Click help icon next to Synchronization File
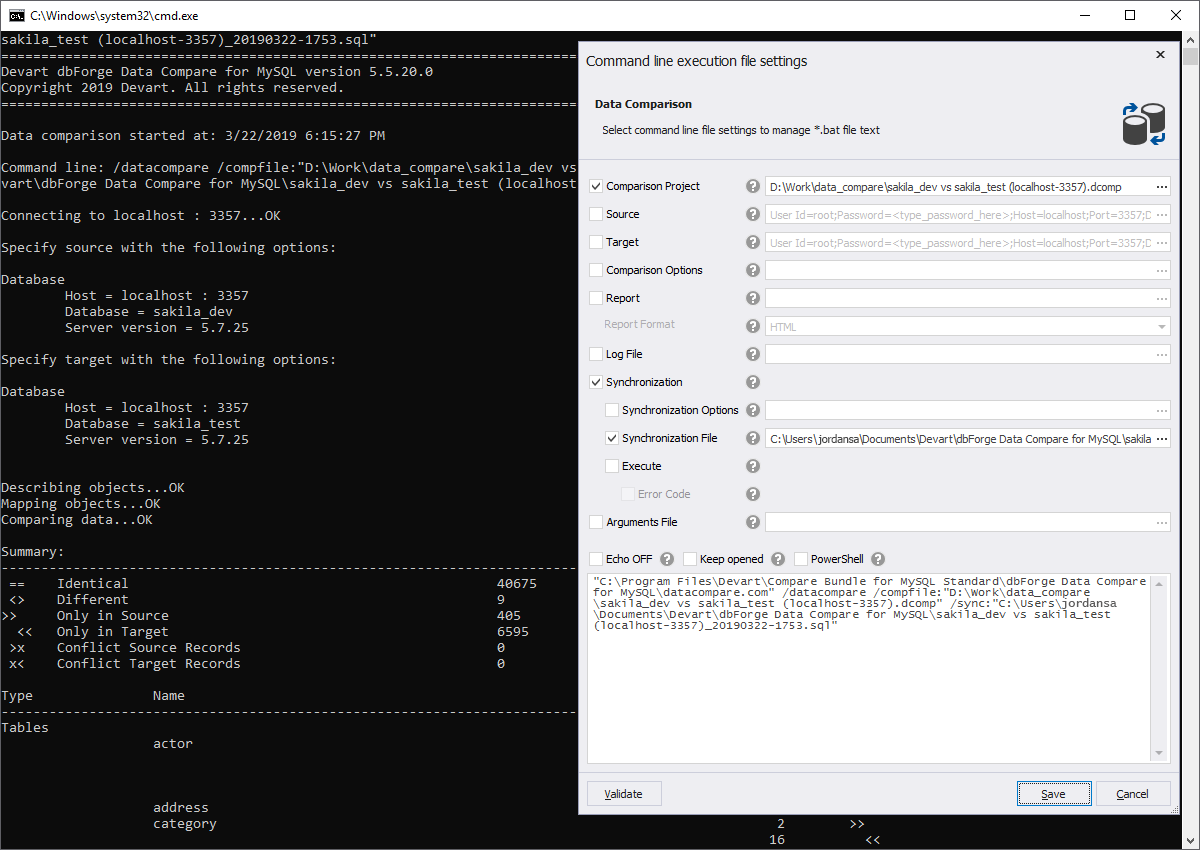Image resolution: width=1200 pixels, height=850 pixels. click(753, 438)
